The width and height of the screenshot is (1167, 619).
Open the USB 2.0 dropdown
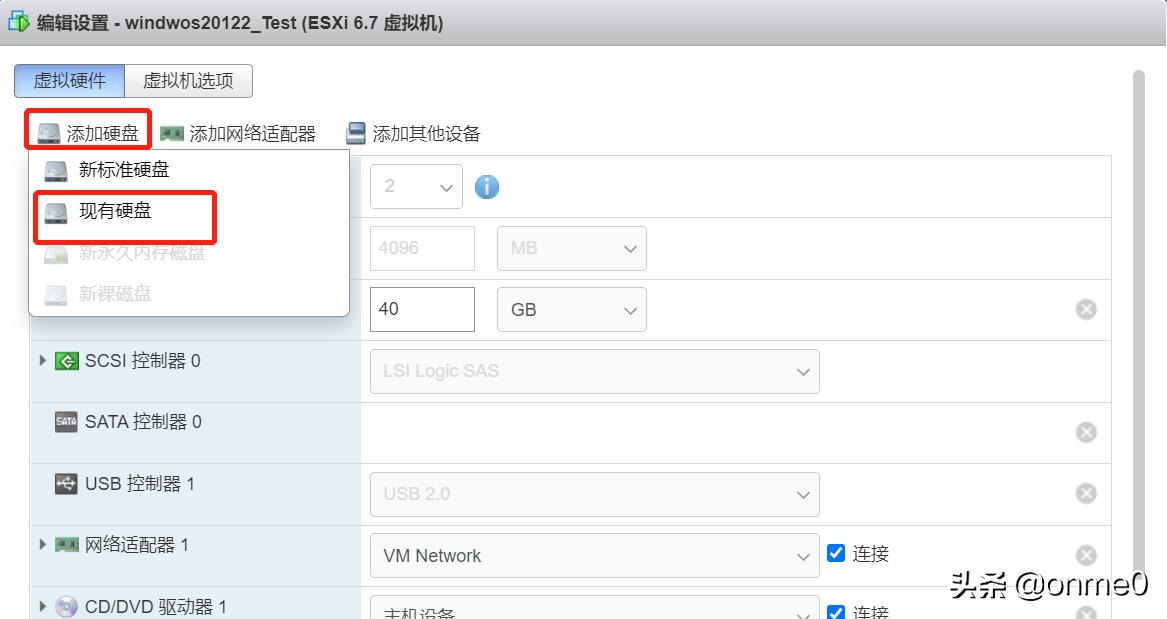tap(595, 494)
